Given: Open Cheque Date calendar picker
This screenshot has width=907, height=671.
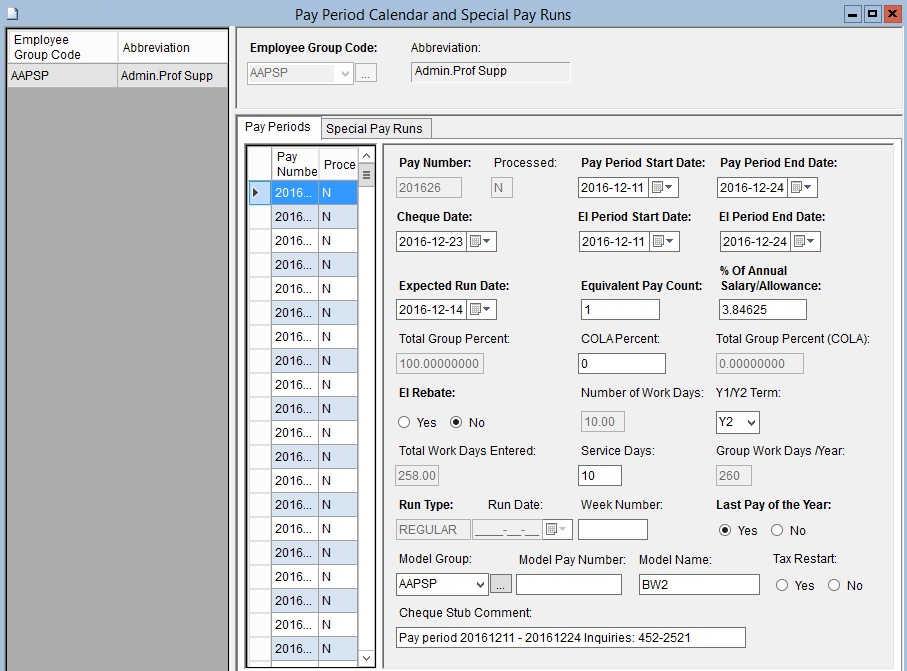Looking at the screenshot, I should pos(482,242).
